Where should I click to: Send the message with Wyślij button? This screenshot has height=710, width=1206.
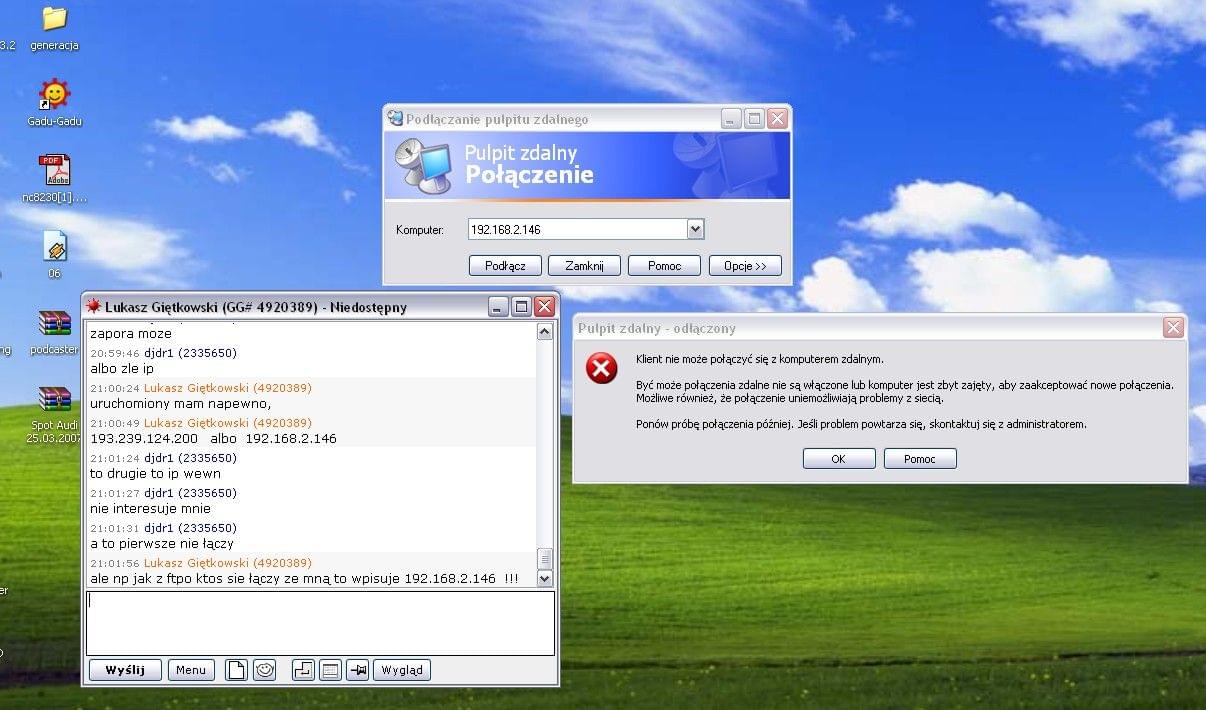tap(125, 670)
